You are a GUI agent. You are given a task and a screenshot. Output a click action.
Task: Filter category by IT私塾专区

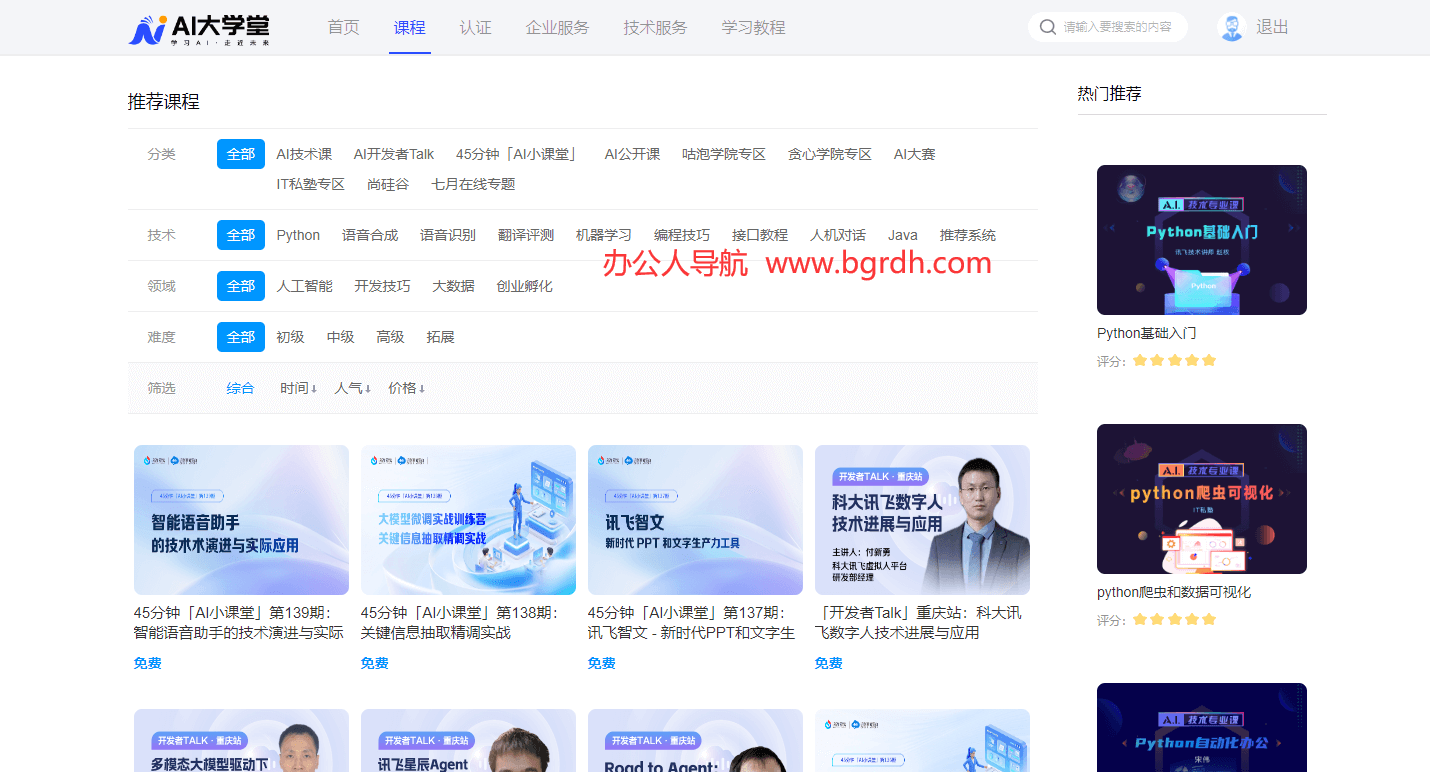click(311, 184)
